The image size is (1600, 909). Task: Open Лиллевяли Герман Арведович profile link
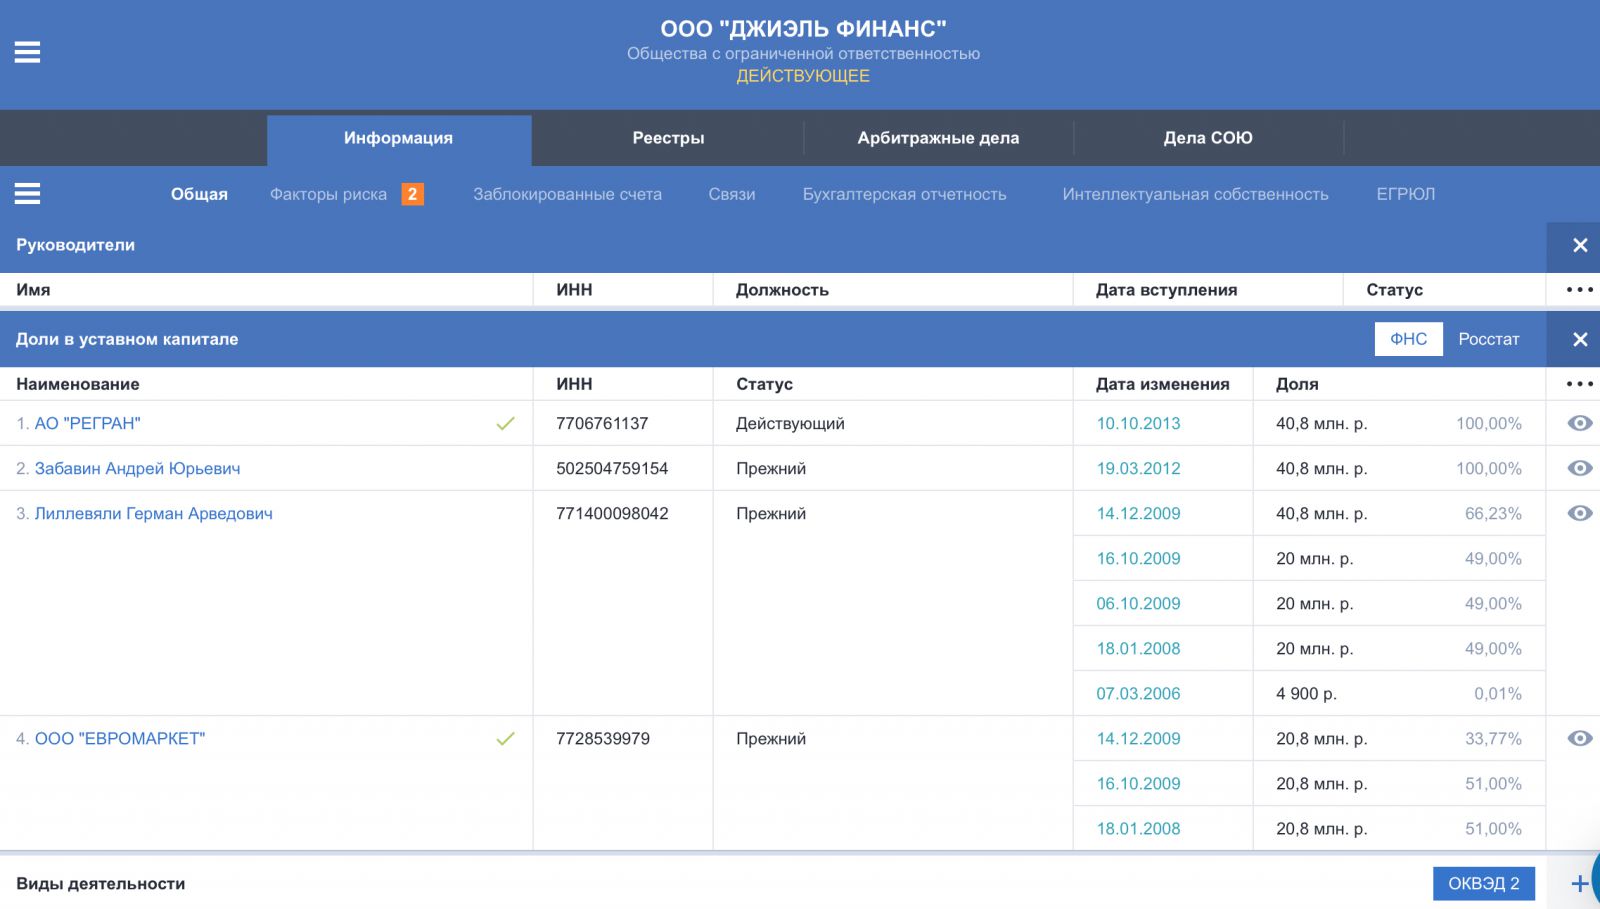coord(153,513)
